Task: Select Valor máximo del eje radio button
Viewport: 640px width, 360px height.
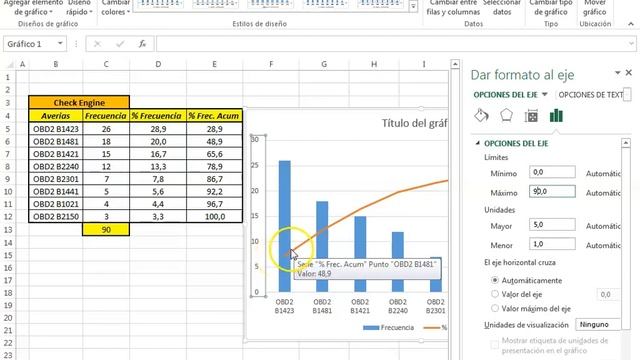Action: 495,308
